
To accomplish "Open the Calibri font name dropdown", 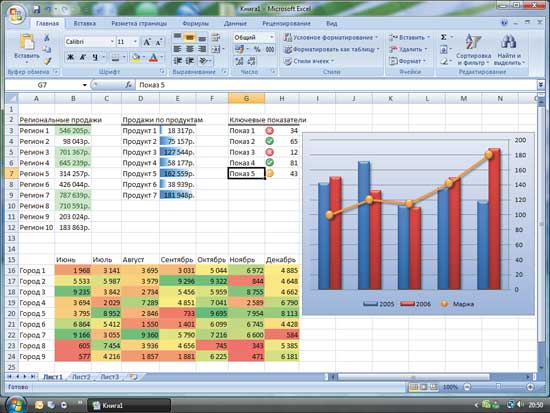I will pyautogui.click(x=112, y=42).
